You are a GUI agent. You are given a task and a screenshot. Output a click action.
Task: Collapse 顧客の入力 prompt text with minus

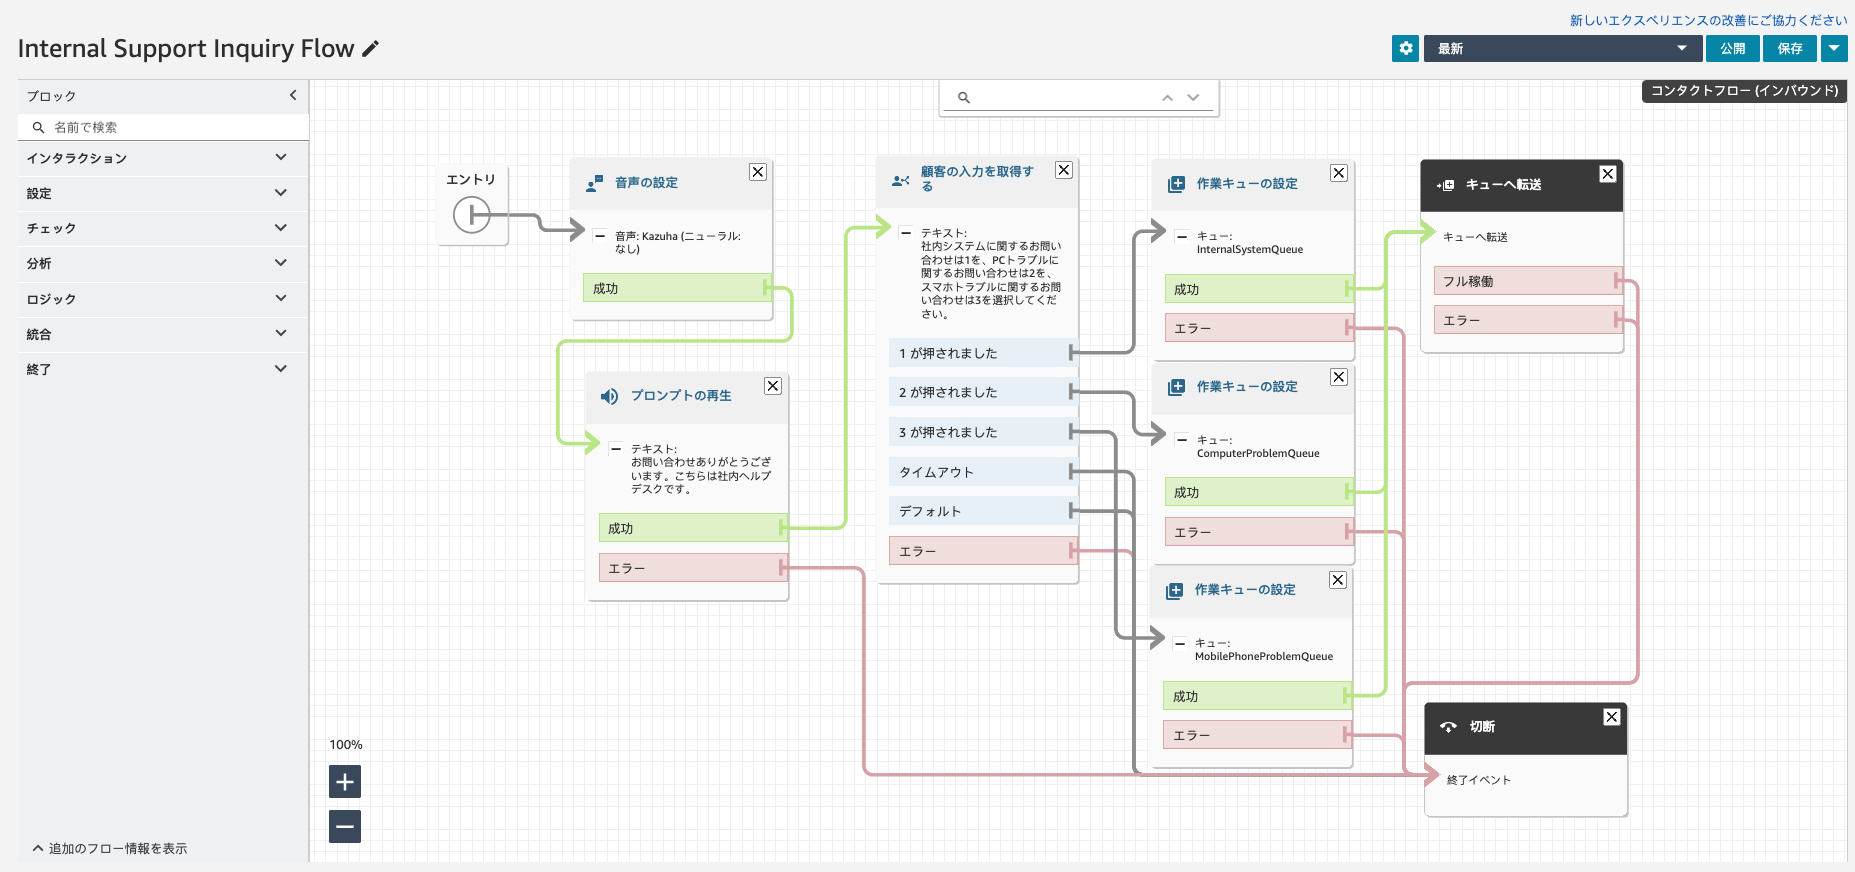906,233
